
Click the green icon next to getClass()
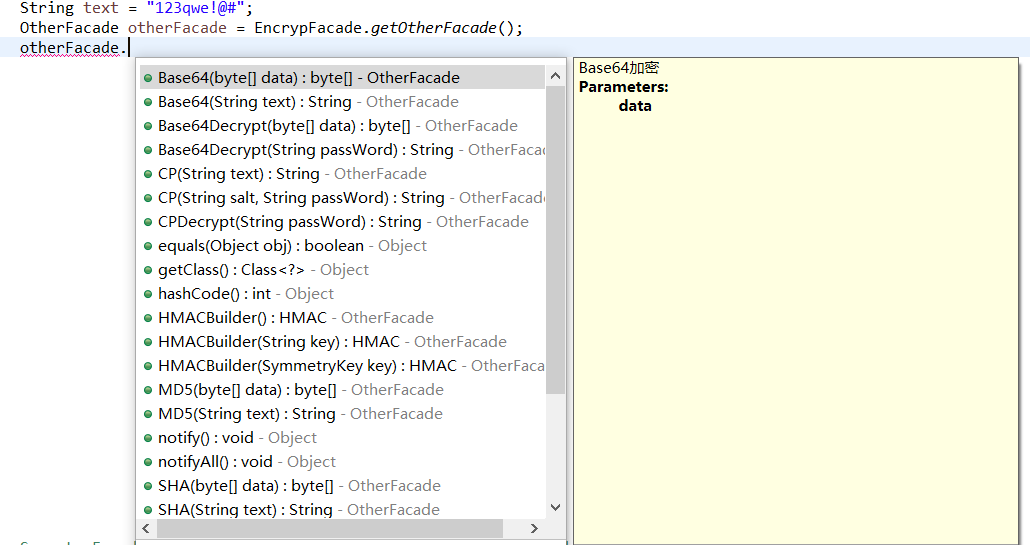click(x=147, y=270)
